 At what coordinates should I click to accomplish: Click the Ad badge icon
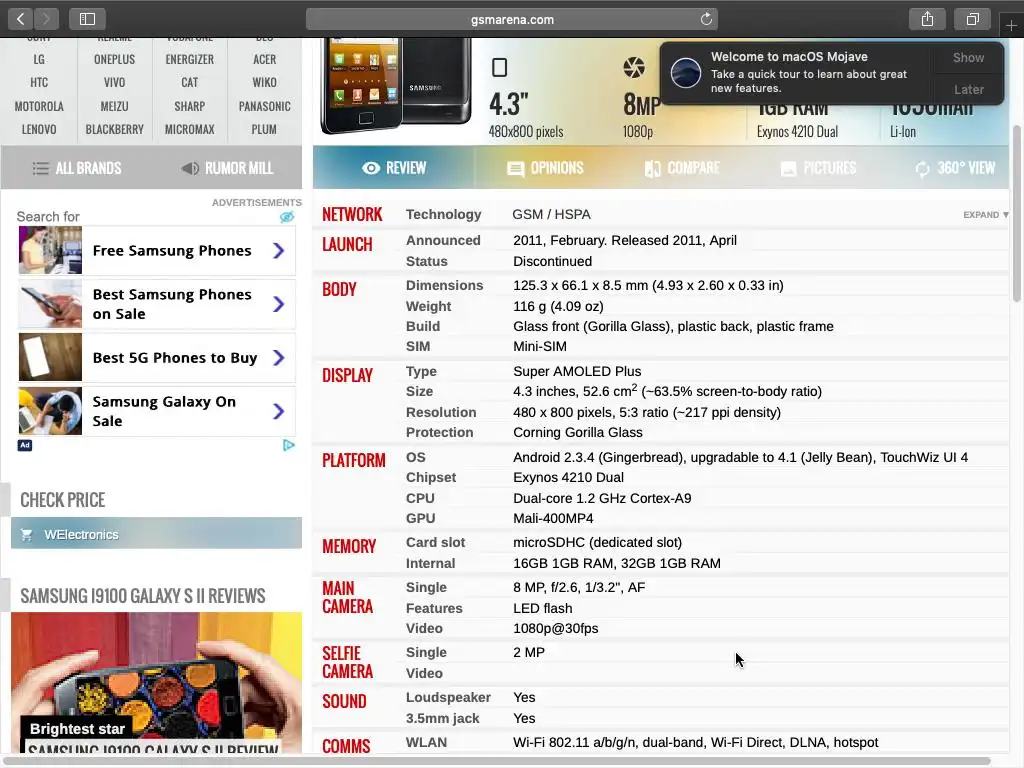click(x=25, y=445)
